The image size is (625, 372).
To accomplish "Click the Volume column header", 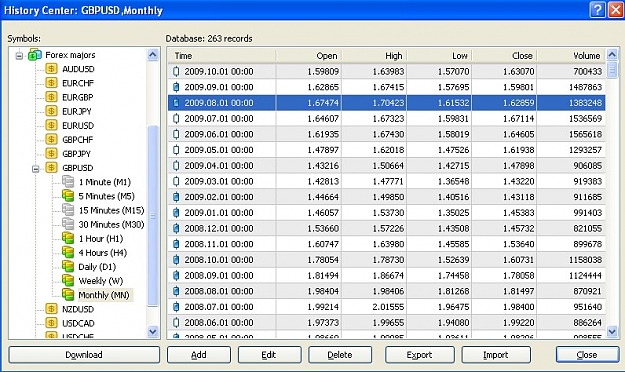I will pos(571,55).
